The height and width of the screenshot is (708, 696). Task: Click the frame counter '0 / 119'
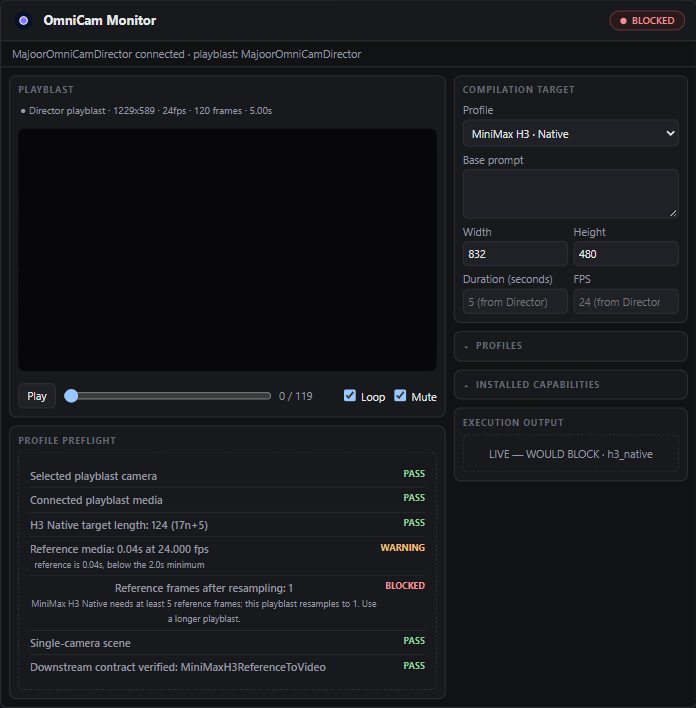click(x=295, y=396)
